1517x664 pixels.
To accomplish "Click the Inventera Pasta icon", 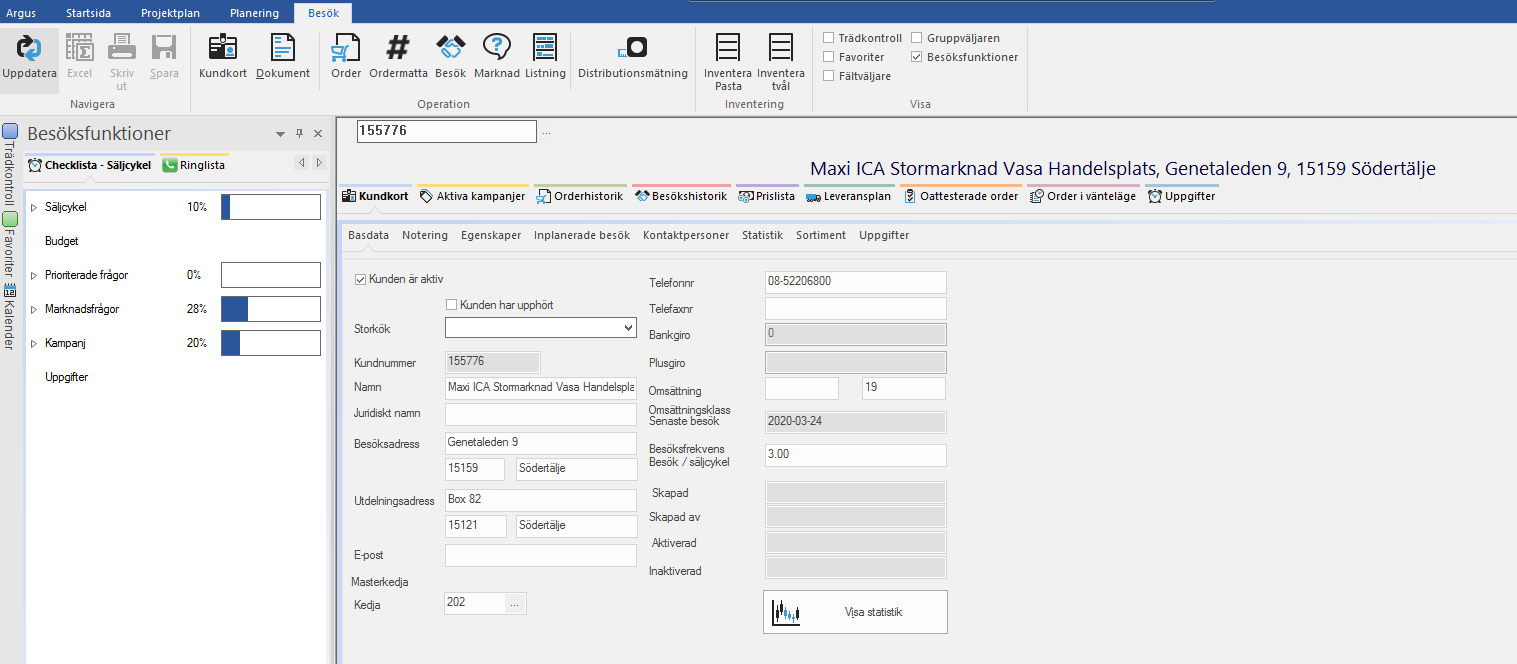I will pos(729,47).
